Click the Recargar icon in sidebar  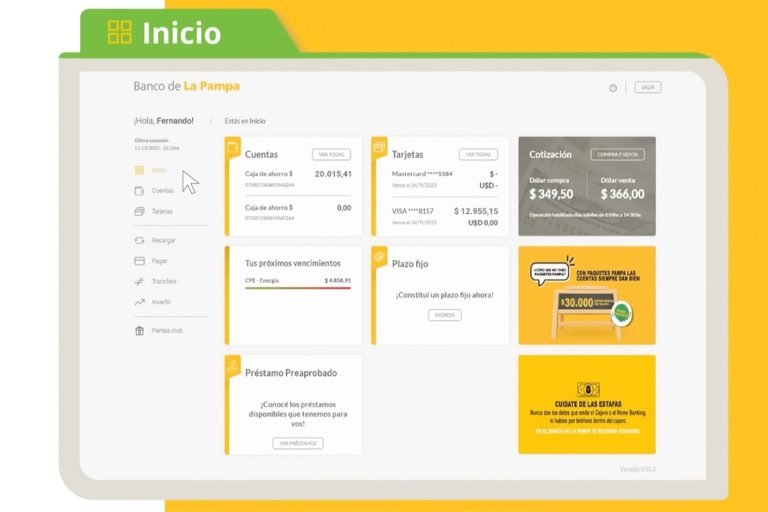click(x=140, y=240)
